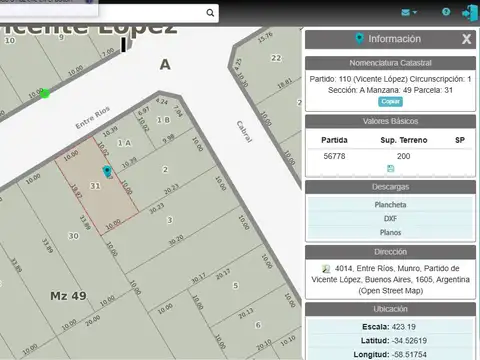Download the DXF file
Image resolution: width=480 pixels, height=360 pixels.
[x=390, y=218]
